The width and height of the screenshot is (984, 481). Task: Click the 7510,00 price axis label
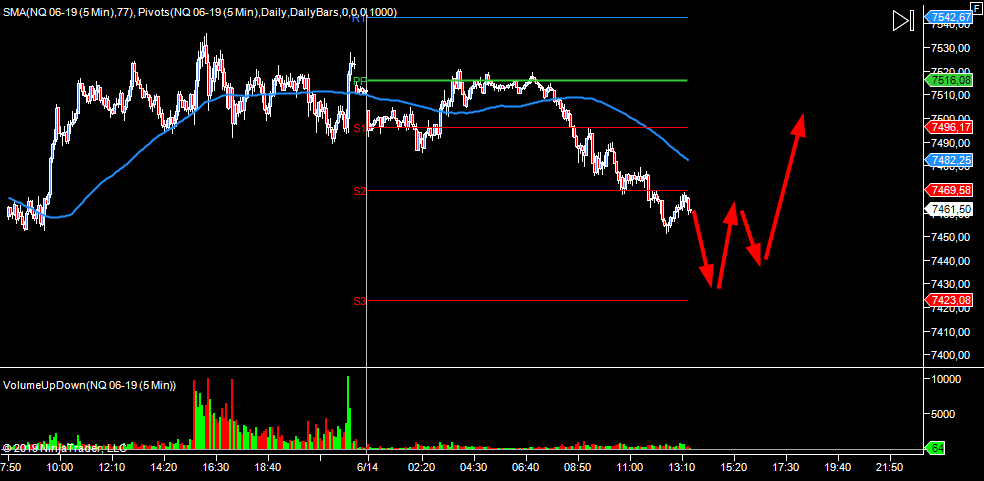953,95
